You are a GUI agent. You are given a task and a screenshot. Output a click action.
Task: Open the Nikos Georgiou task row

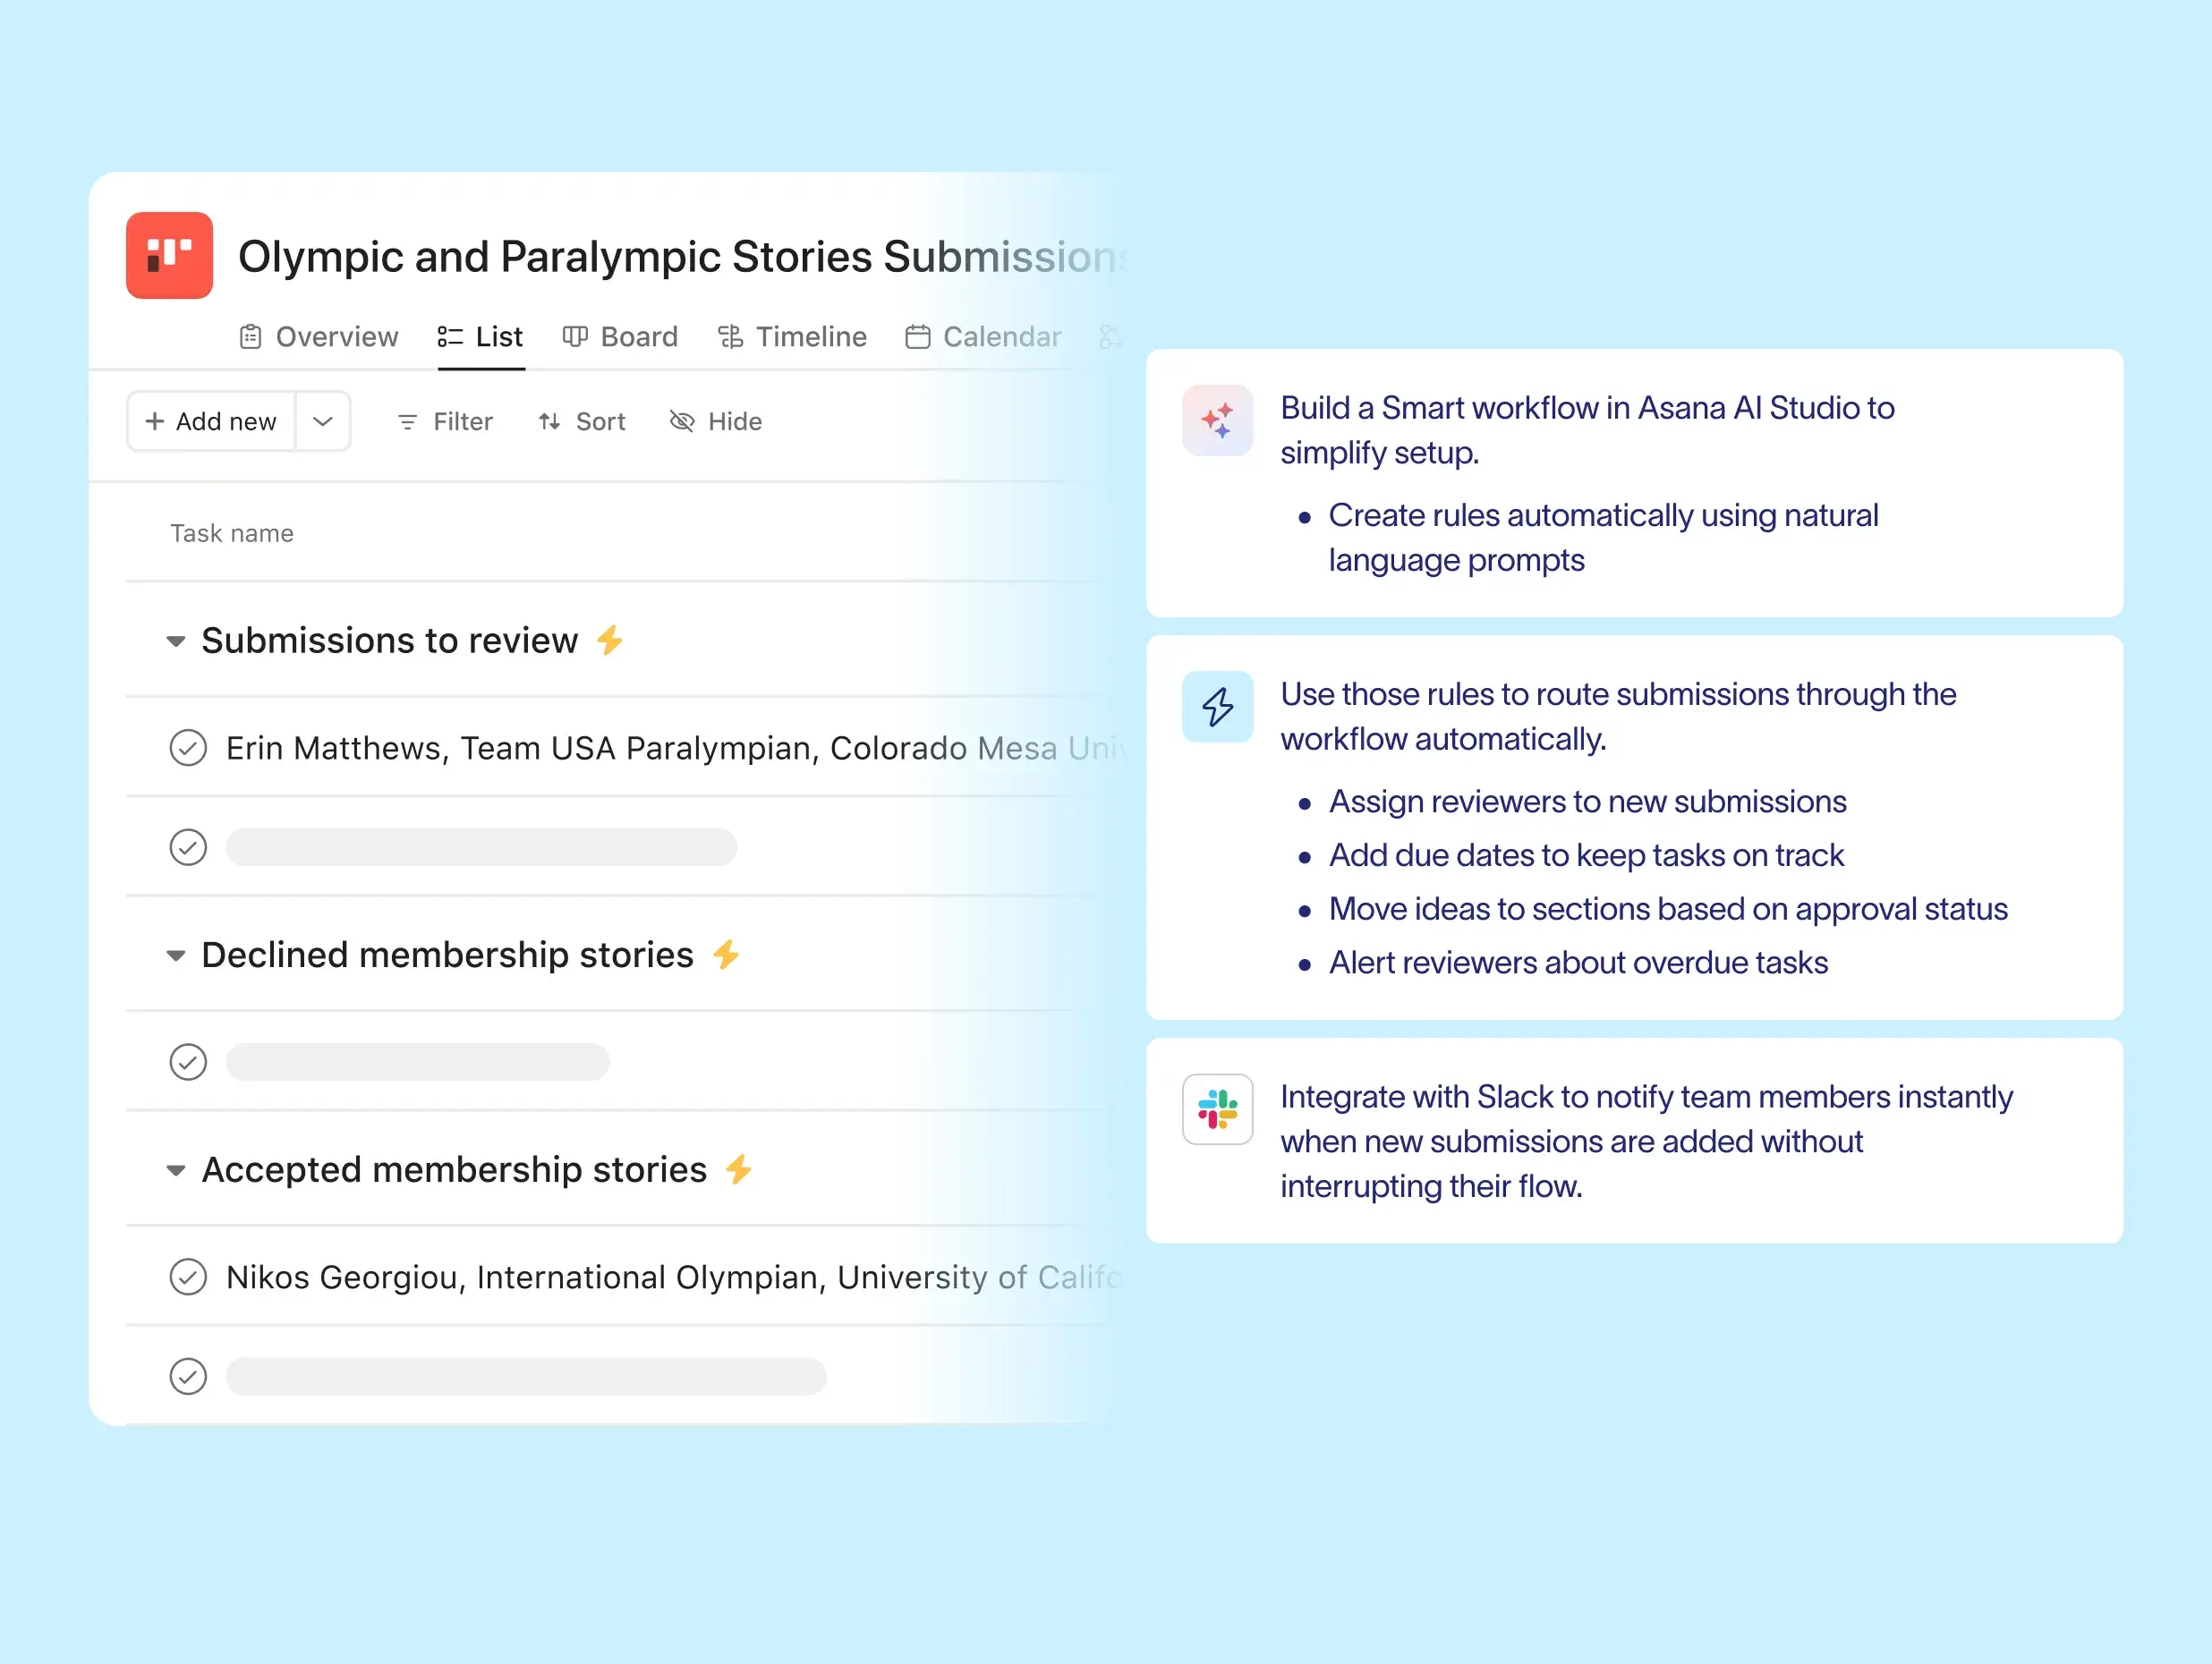(626, 1277)
